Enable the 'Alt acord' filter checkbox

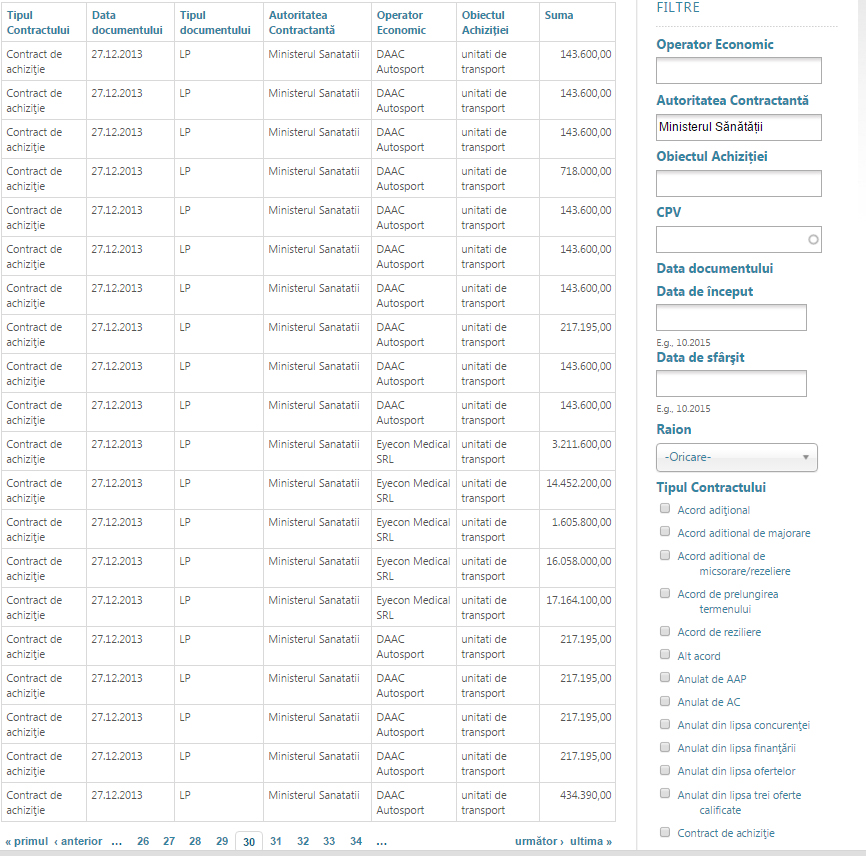[665, 655]
